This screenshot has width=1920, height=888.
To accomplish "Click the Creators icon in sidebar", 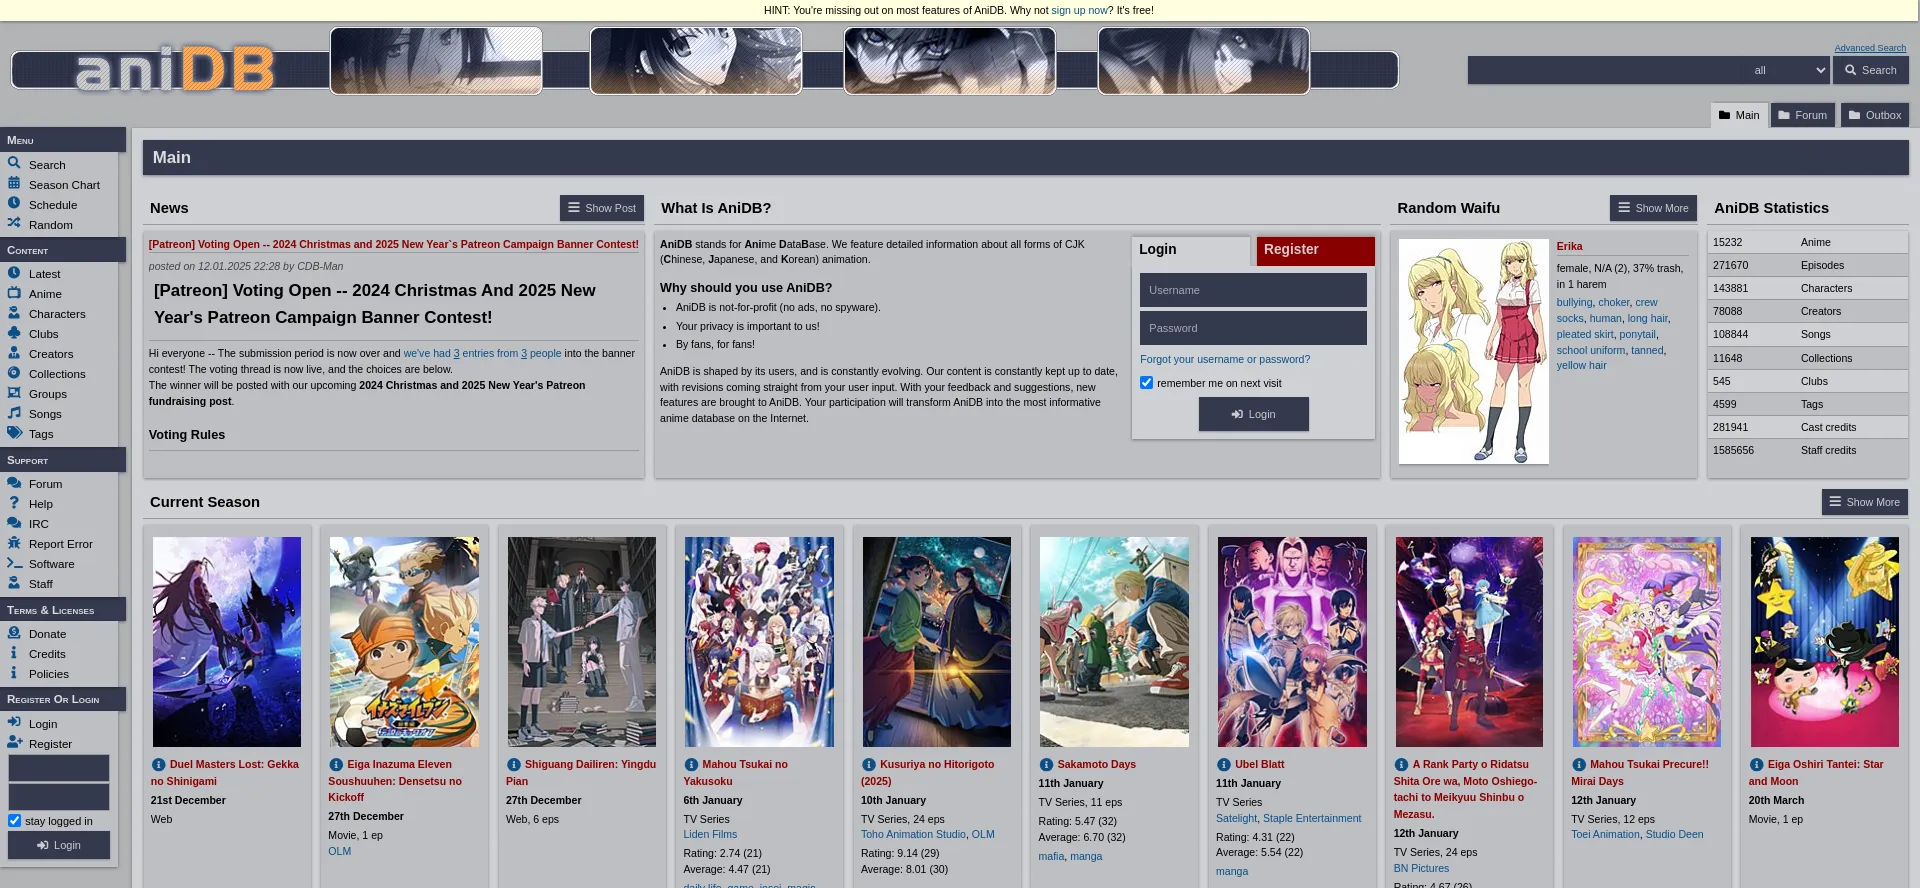I will tap(14, 352).
